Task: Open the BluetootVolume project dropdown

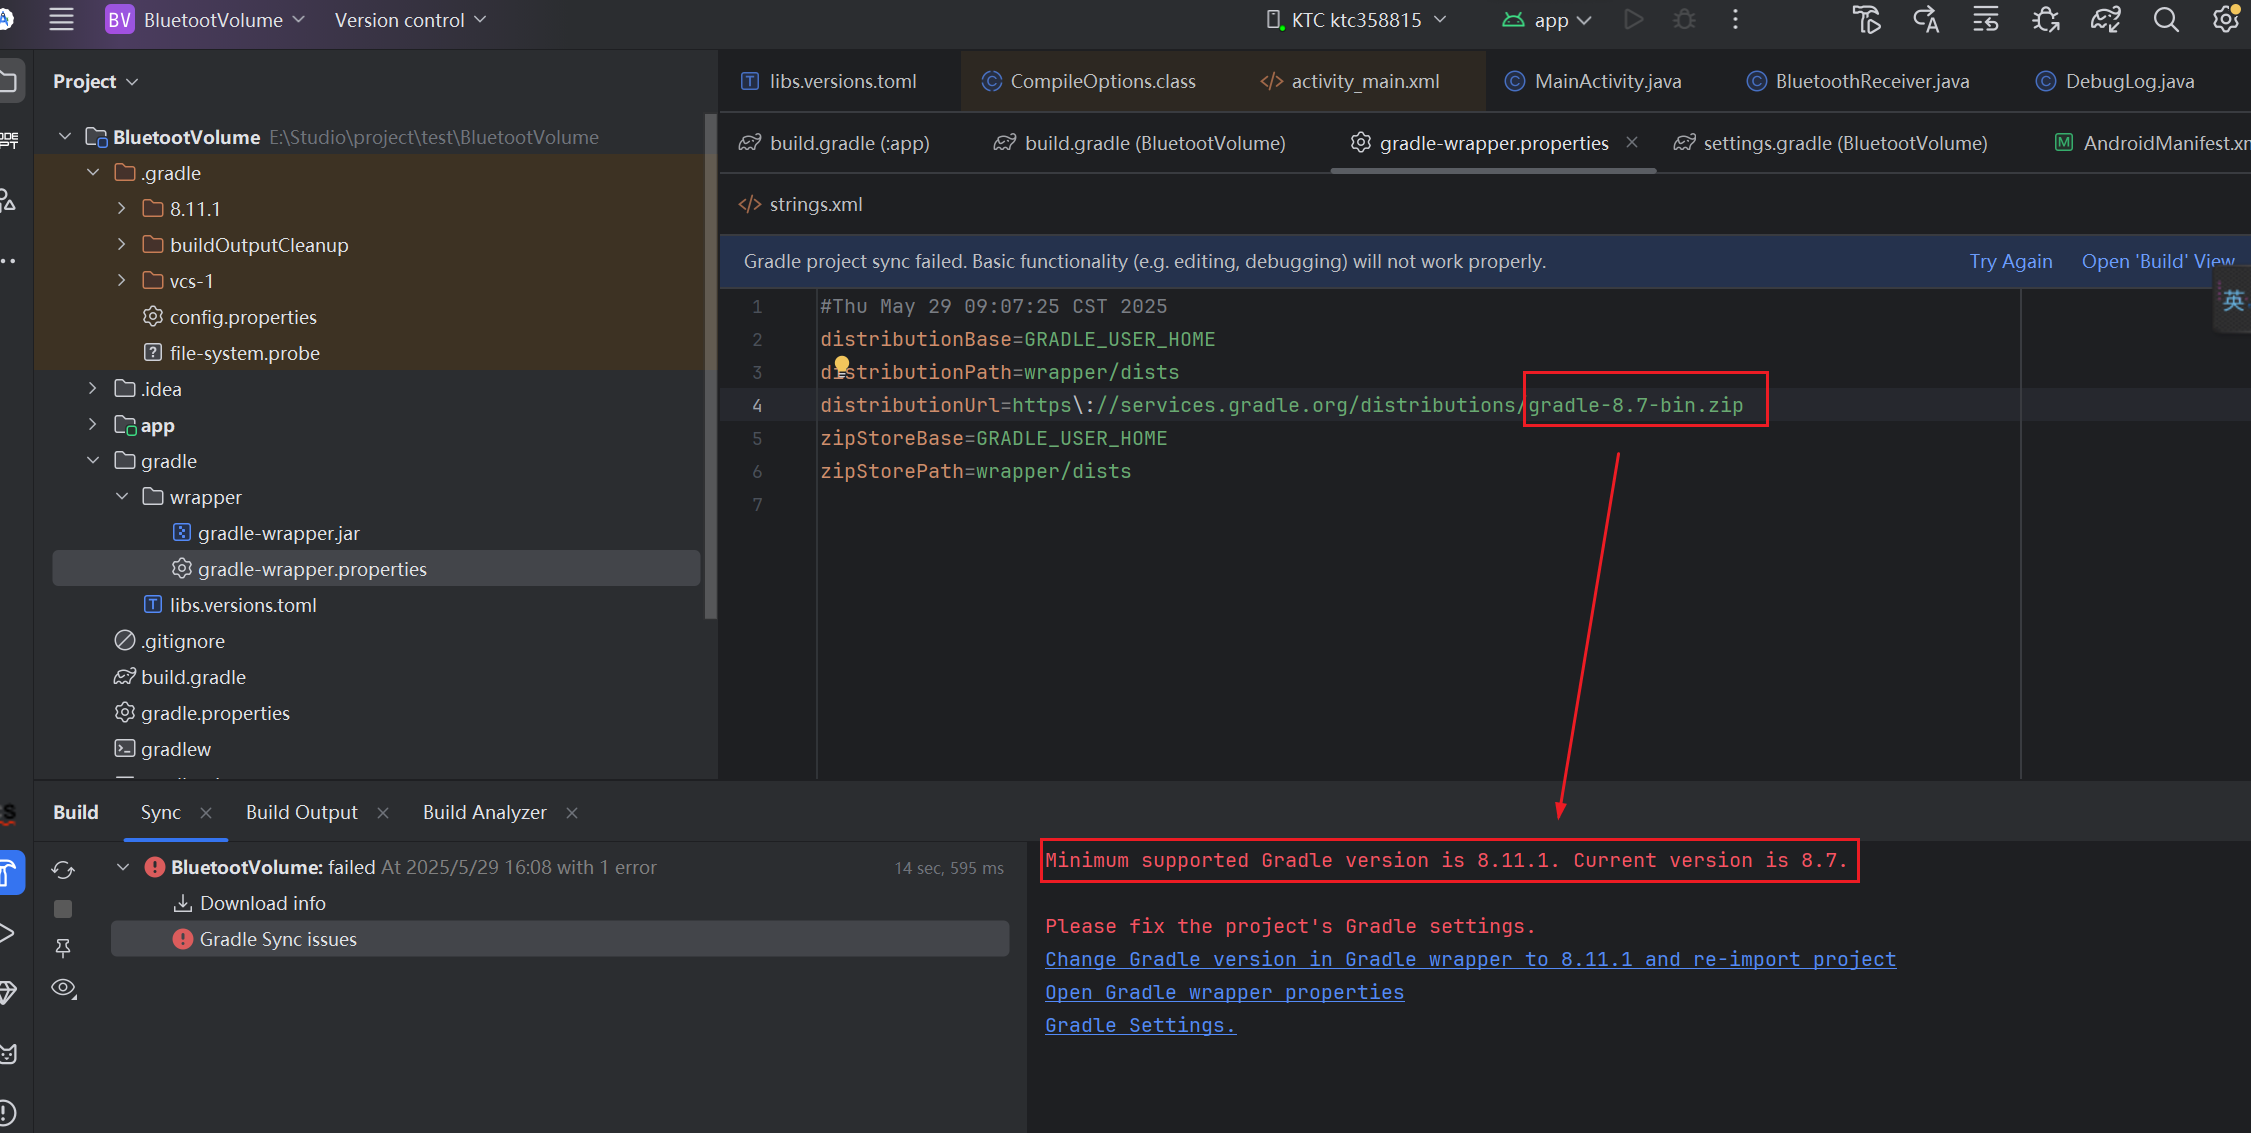Action: 224,20
